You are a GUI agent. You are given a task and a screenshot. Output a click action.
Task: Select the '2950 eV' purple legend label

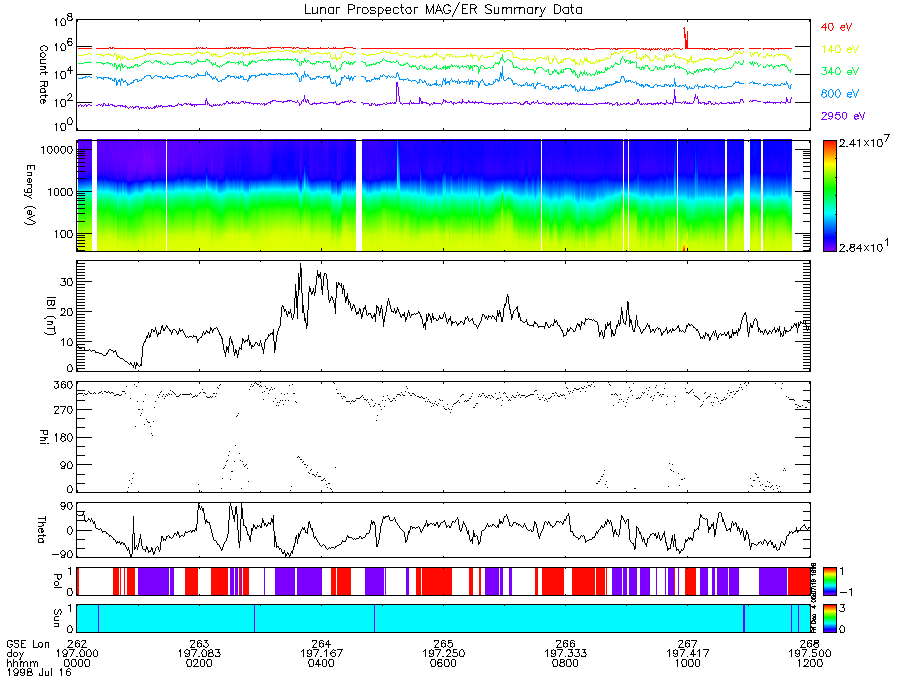843,116
